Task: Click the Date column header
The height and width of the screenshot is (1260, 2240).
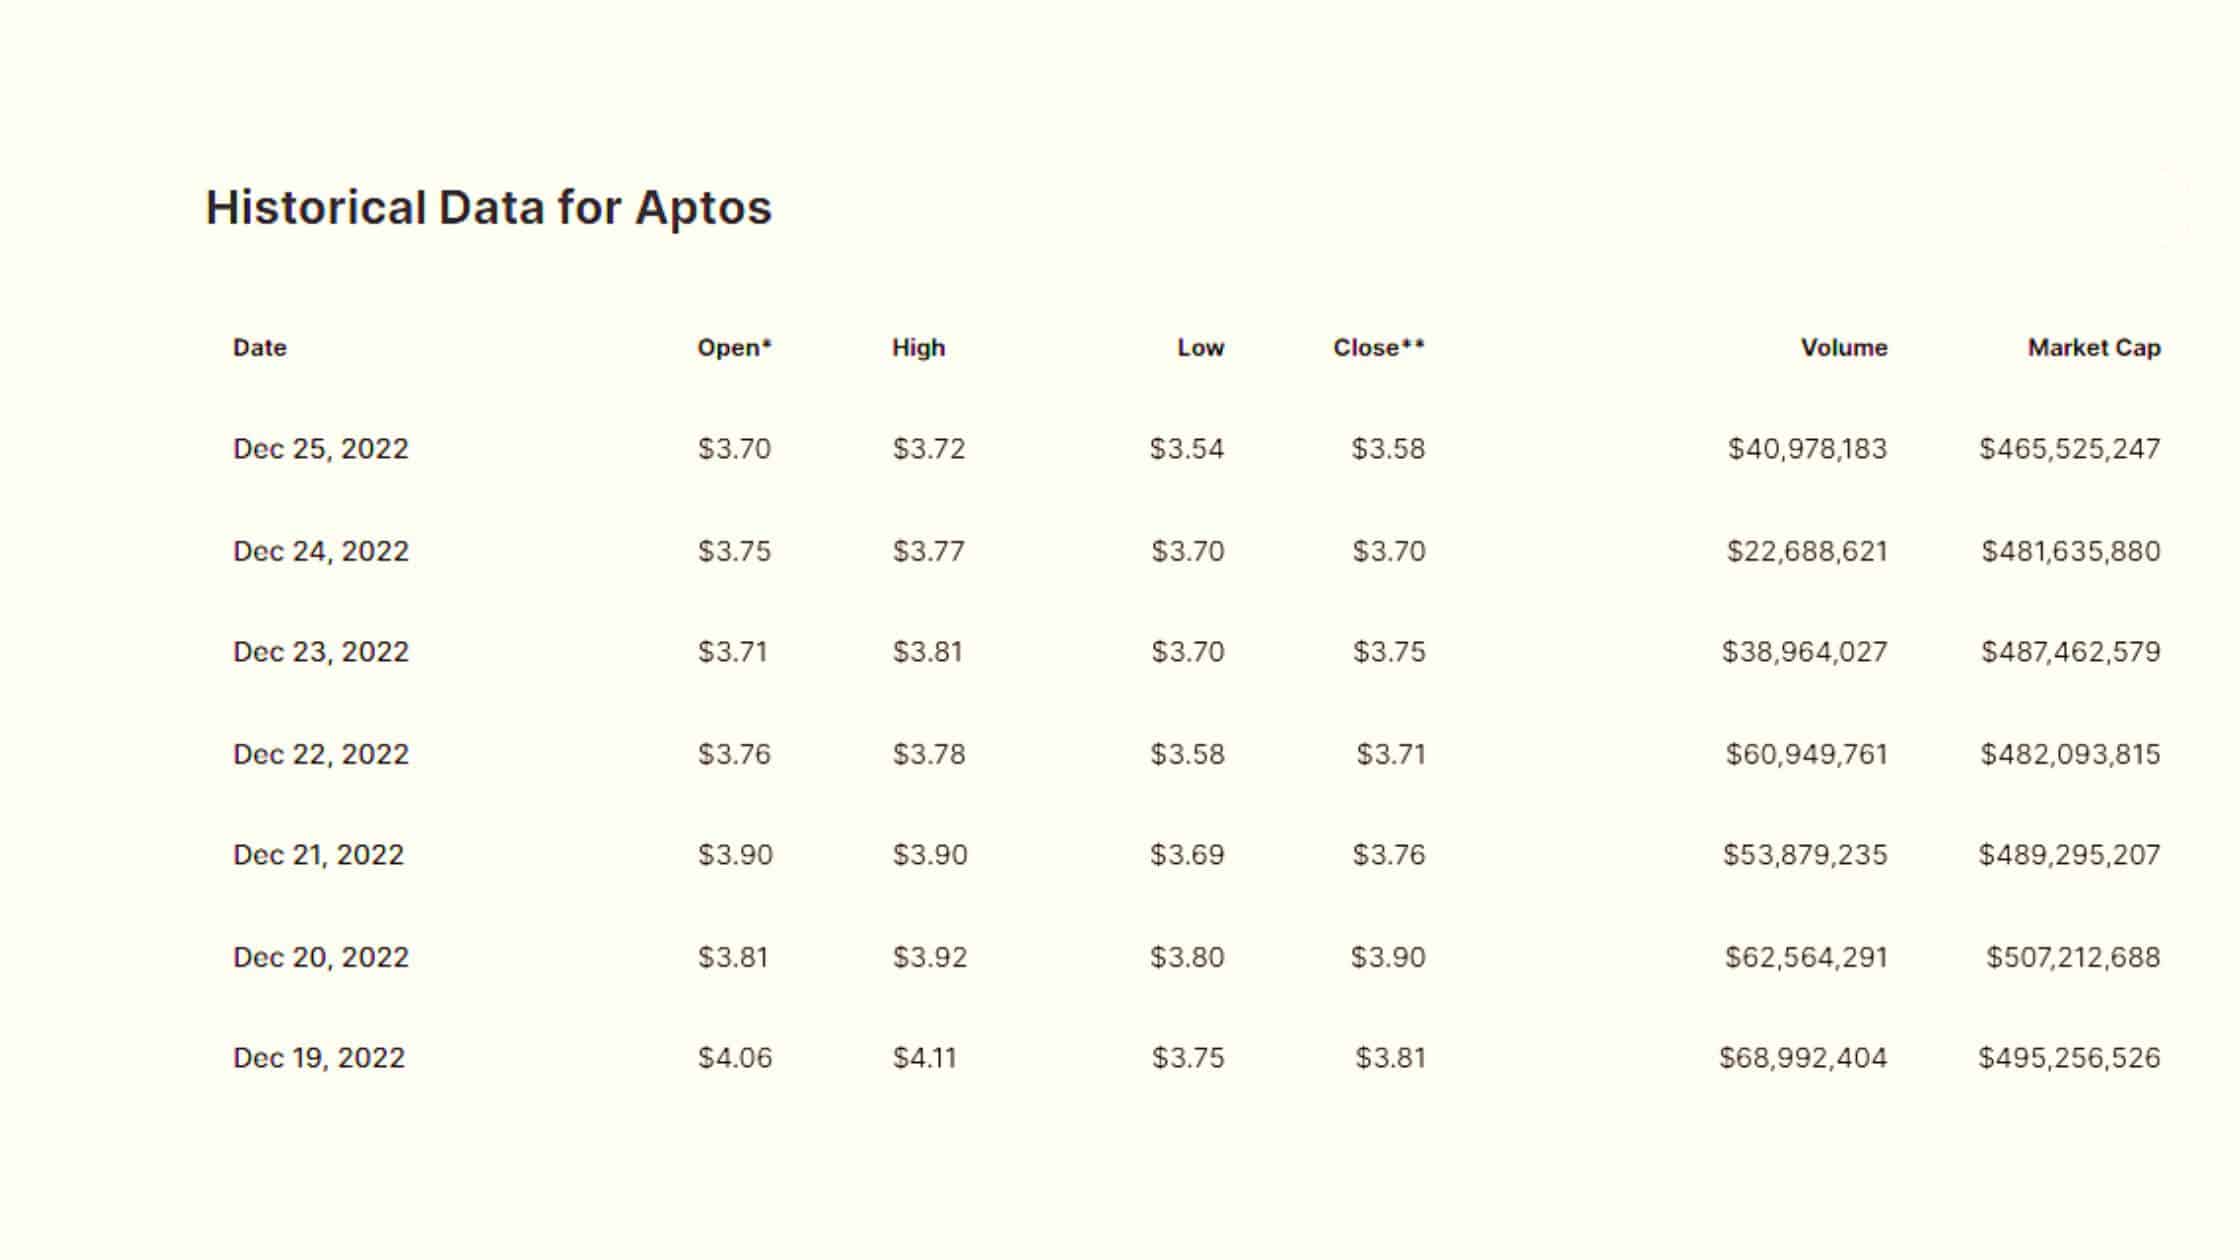Action: click(259, 348)
